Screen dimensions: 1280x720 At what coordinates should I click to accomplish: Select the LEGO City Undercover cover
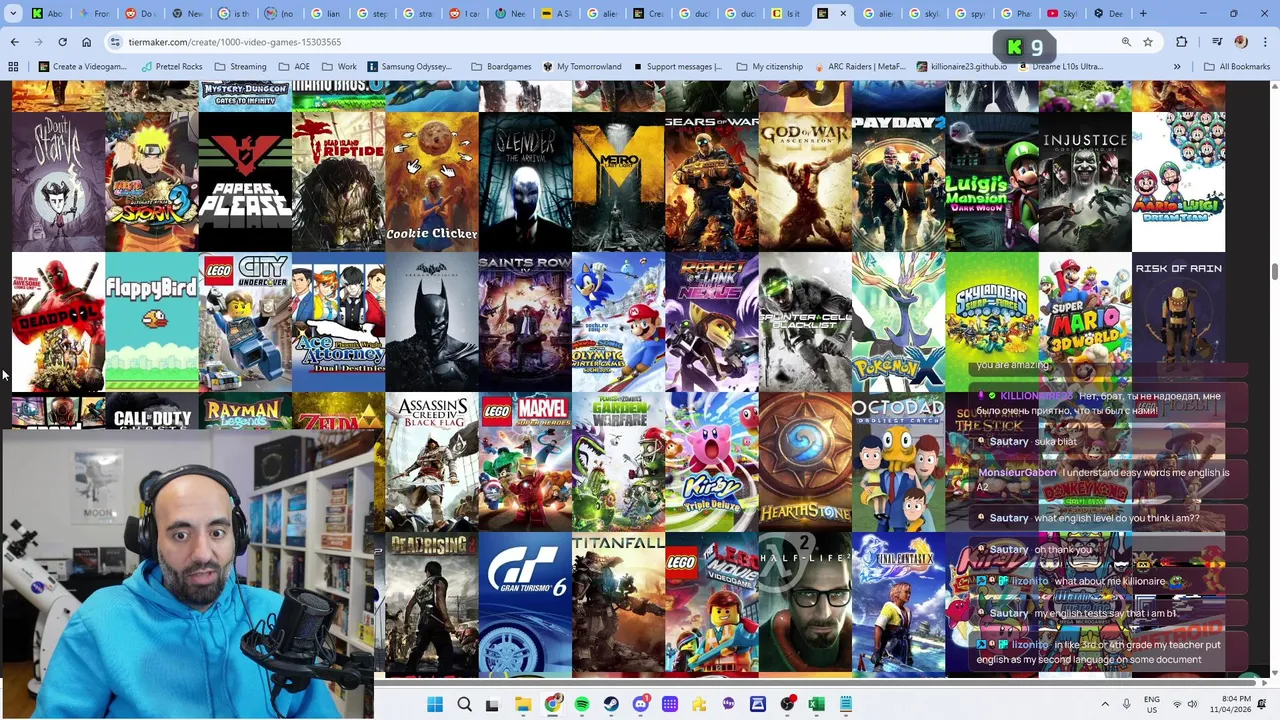245,322
